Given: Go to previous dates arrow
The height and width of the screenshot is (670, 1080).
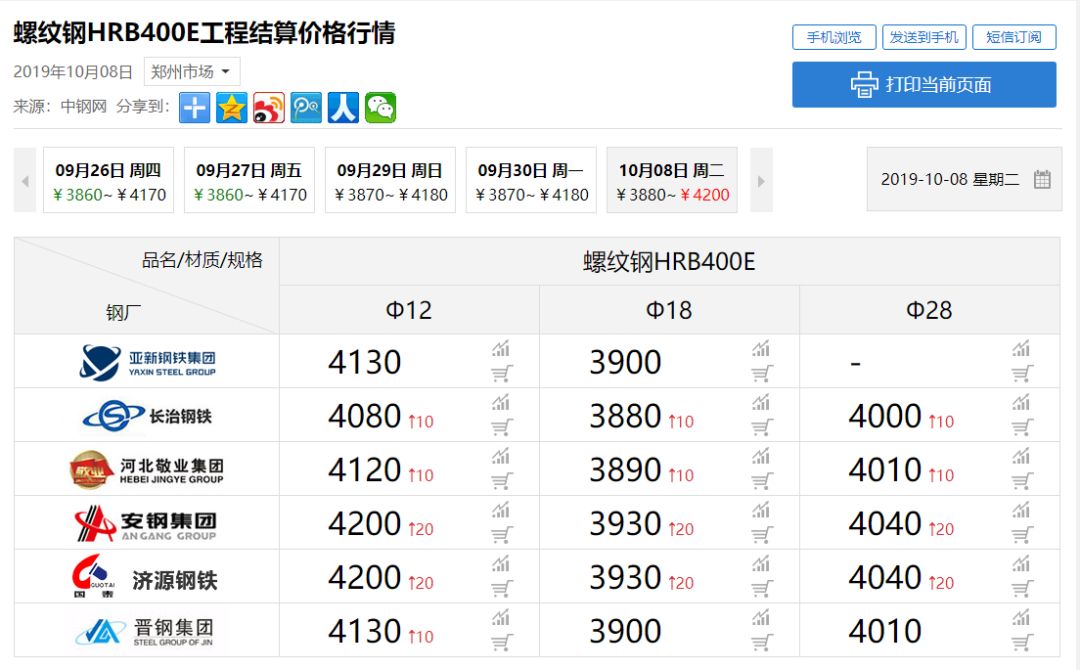Looking at the screenshot, I should coord(25,180).
